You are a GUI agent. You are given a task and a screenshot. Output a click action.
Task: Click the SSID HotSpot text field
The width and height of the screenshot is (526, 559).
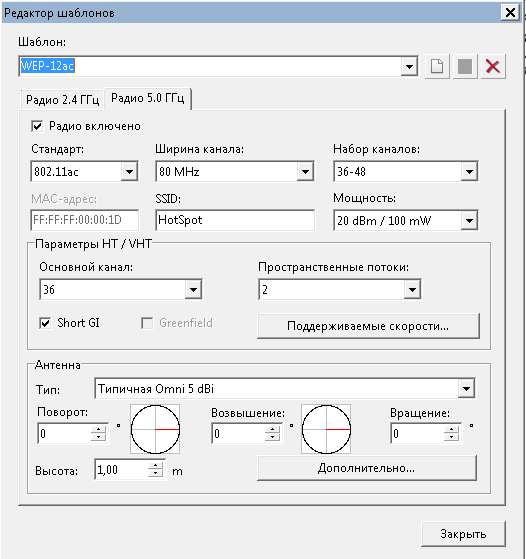pos(235,220)
